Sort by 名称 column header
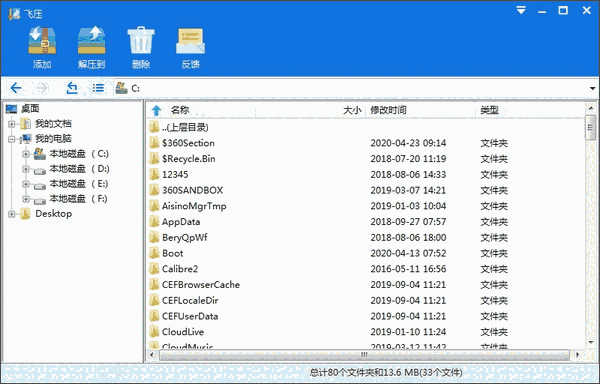The image size is (600, 384). (180, 110)
